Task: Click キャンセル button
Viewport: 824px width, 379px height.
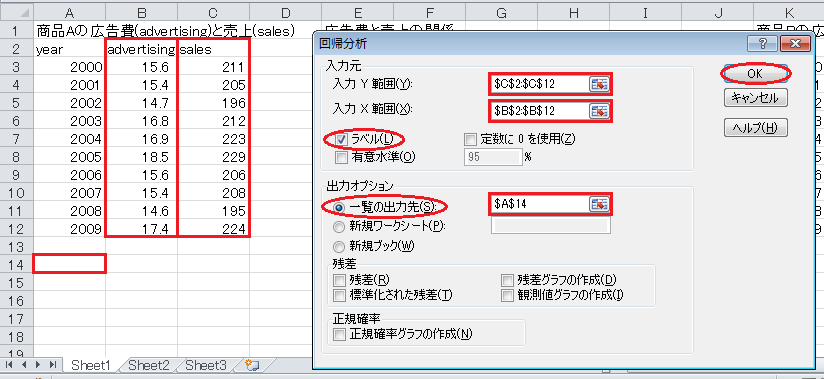Action: [755, 98]
